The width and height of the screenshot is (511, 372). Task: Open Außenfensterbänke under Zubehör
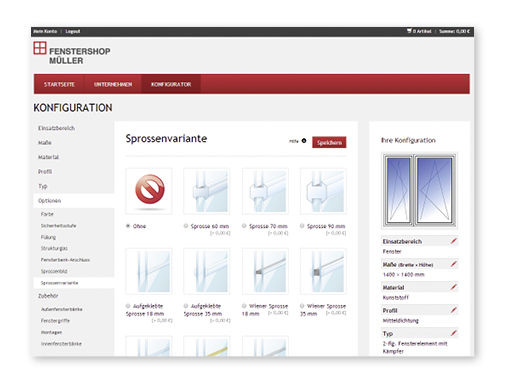[x=61, y=309]
